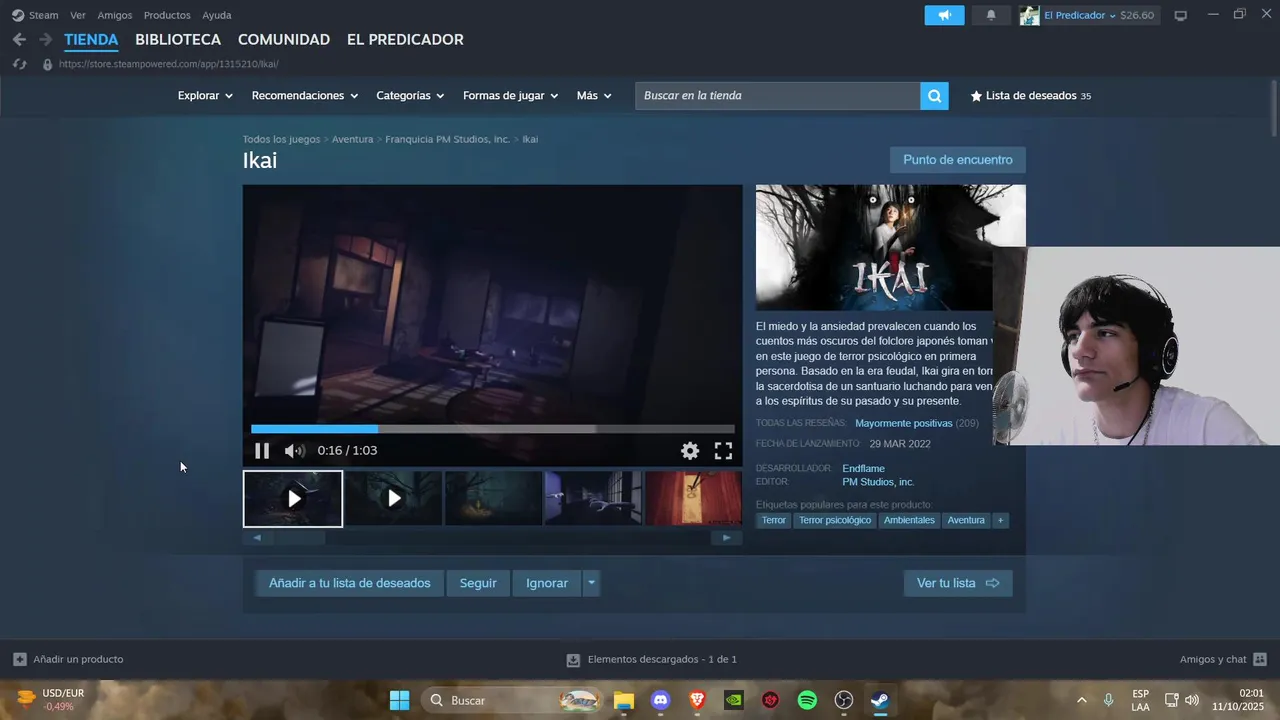
Task: Mute the trailer audio
Action: [294, 451]
